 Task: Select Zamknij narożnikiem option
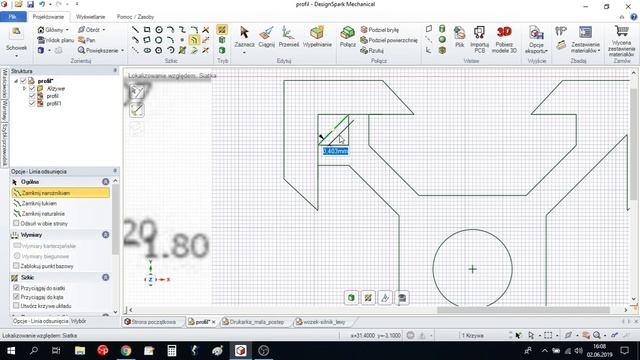tap(60, 193)
